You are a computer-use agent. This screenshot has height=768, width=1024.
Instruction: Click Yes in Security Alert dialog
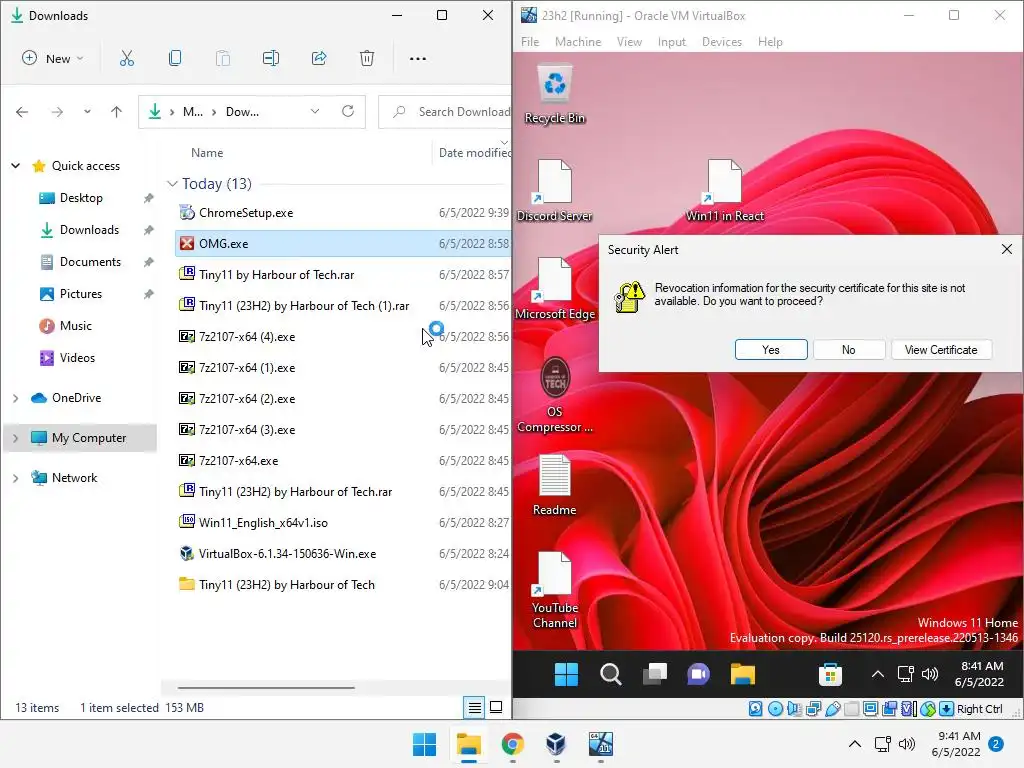pyautogui.click(x=771, y=349)
